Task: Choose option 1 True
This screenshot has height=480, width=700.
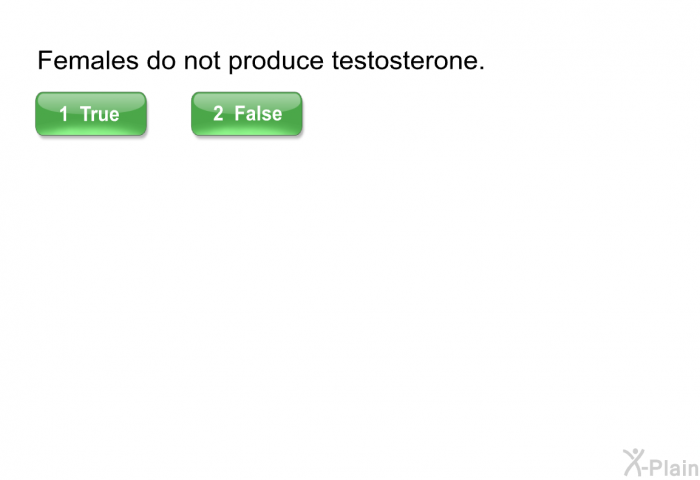Action: 91,114
